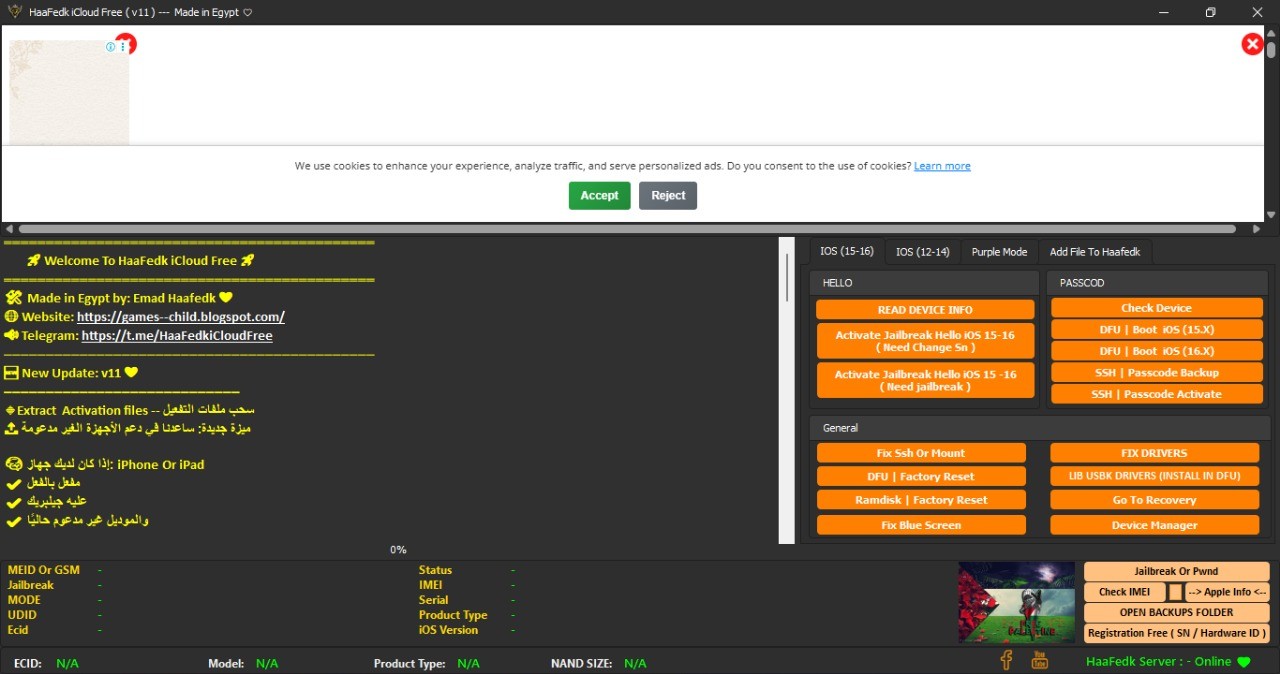Click 'New Update: v11' text
Screen dimensions: 1280x674
point(72,373)
